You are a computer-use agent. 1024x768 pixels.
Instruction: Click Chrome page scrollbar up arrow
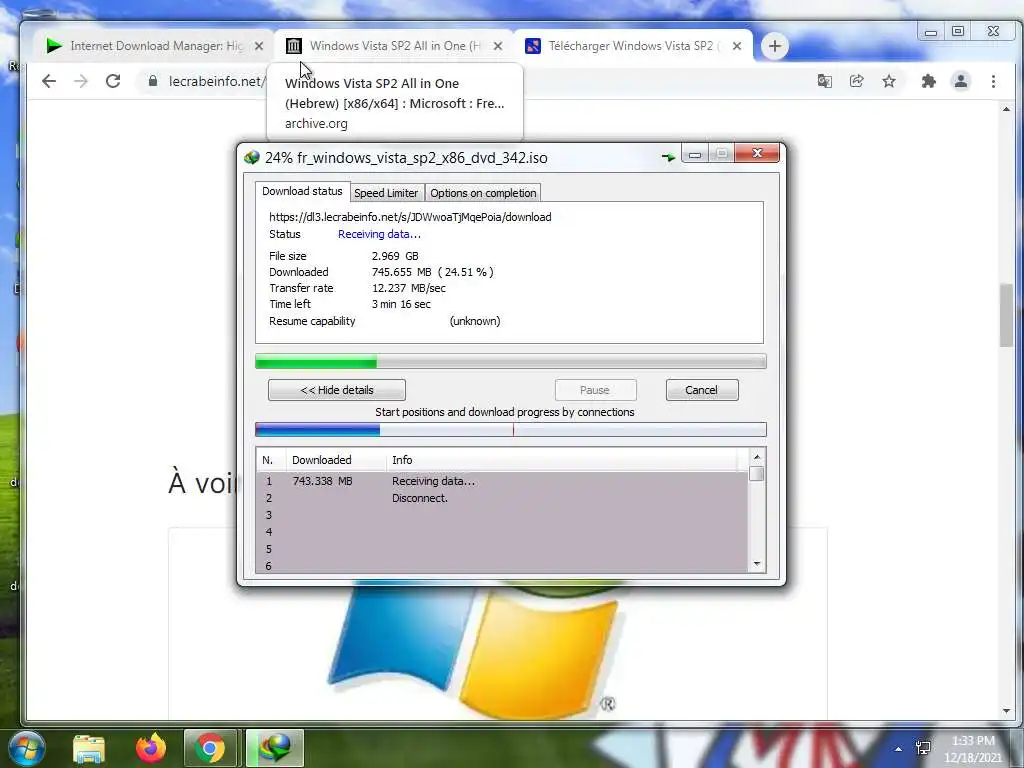1006,109
